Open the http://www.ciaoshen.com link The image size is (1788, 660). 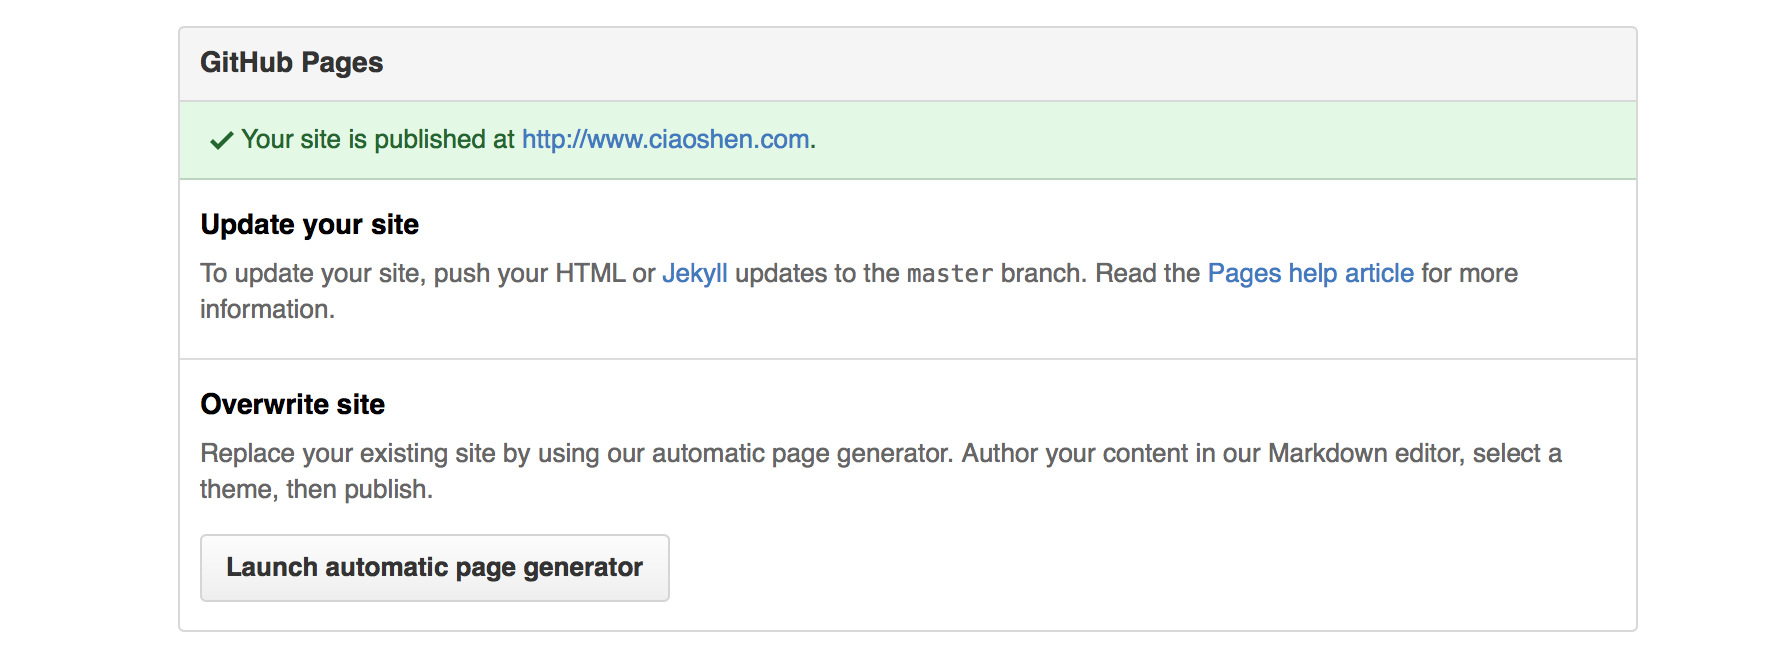click(666, 139)
